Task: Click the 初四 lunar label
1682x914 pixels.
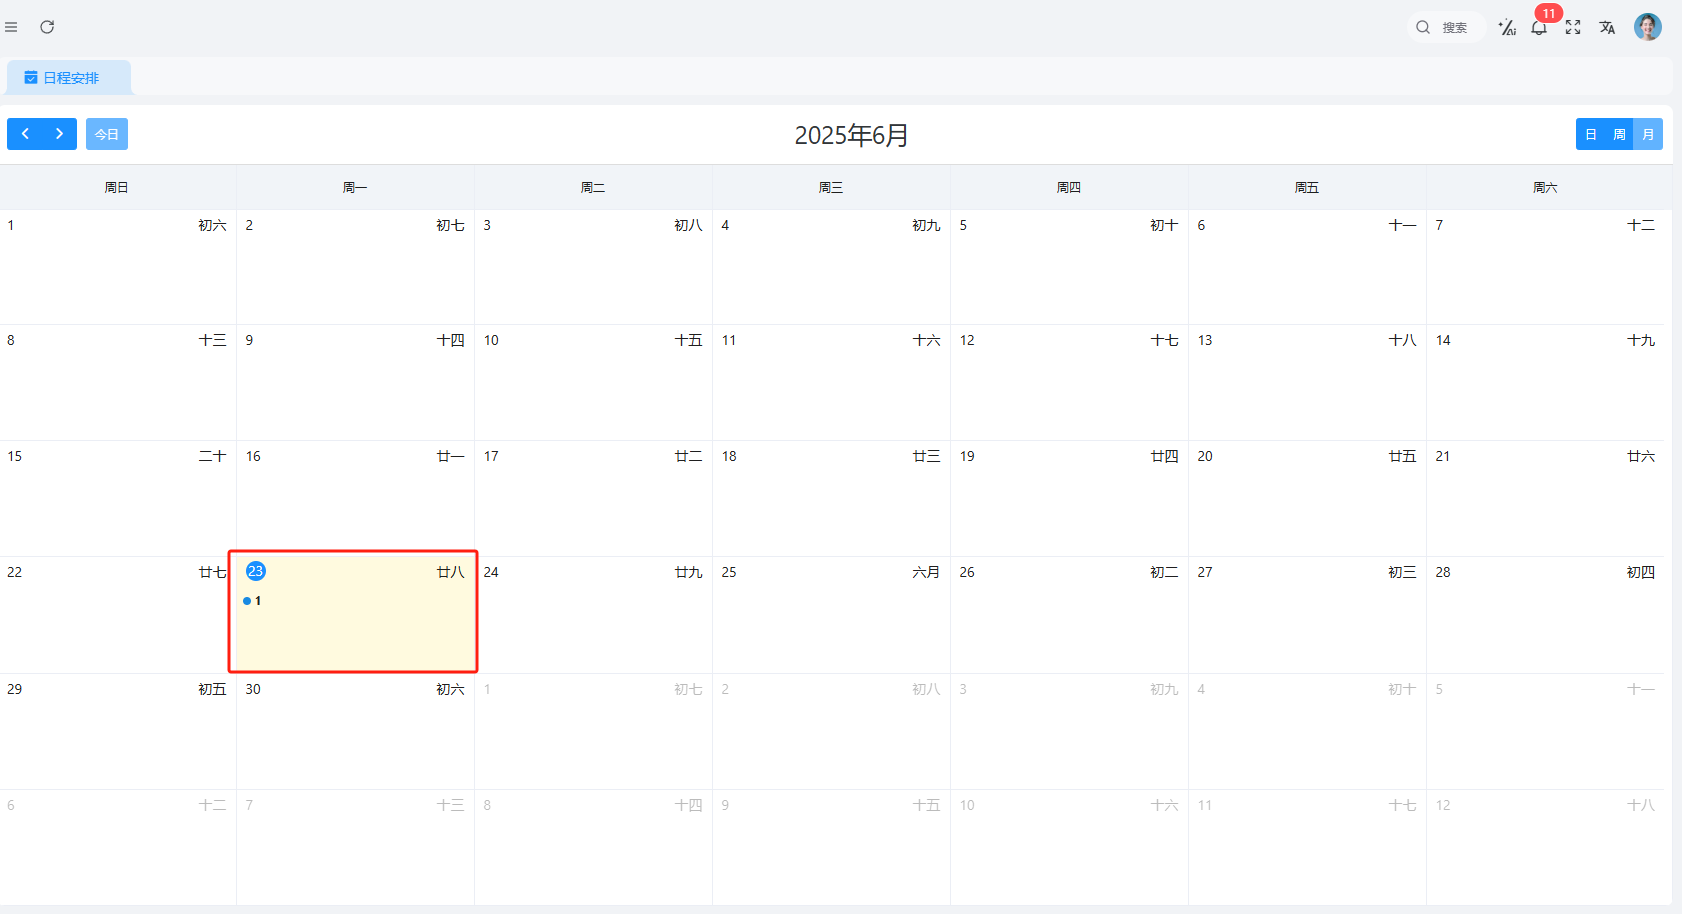Action: coord(1641,572)
